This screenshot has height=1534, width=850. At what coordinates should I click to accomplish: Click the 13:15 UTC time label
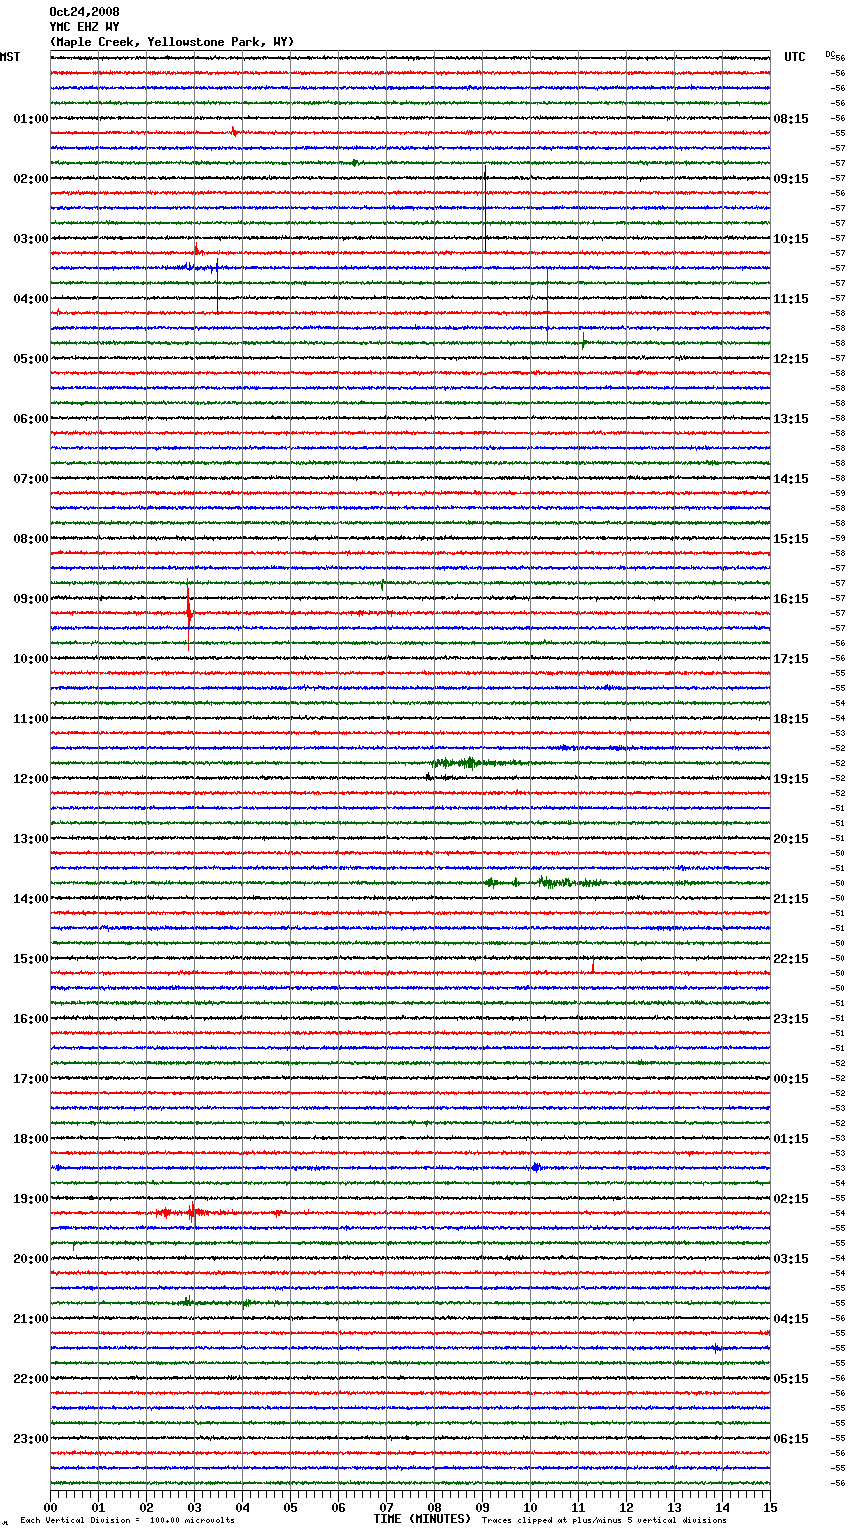pyautogui.click(x=791, y=419)
